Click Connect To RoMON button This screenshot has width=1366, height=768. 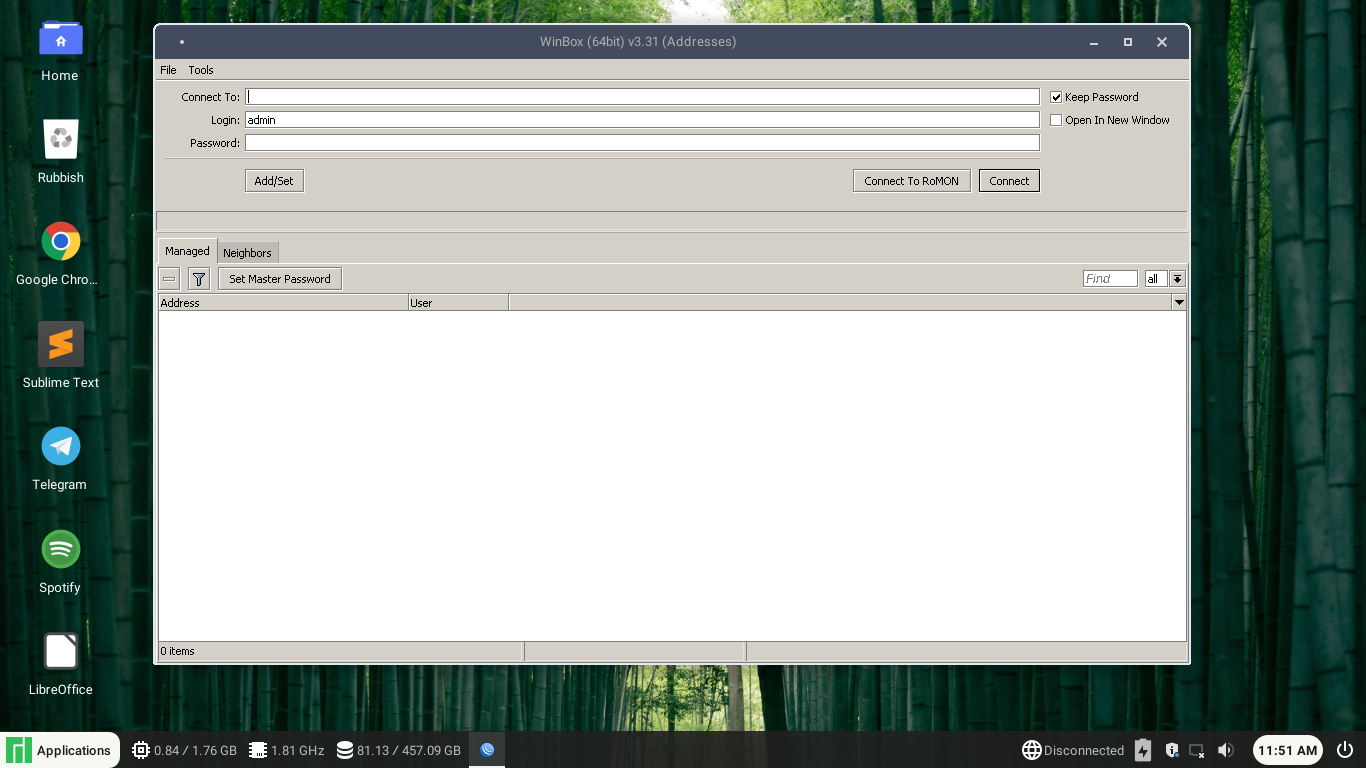click(911, 181)
